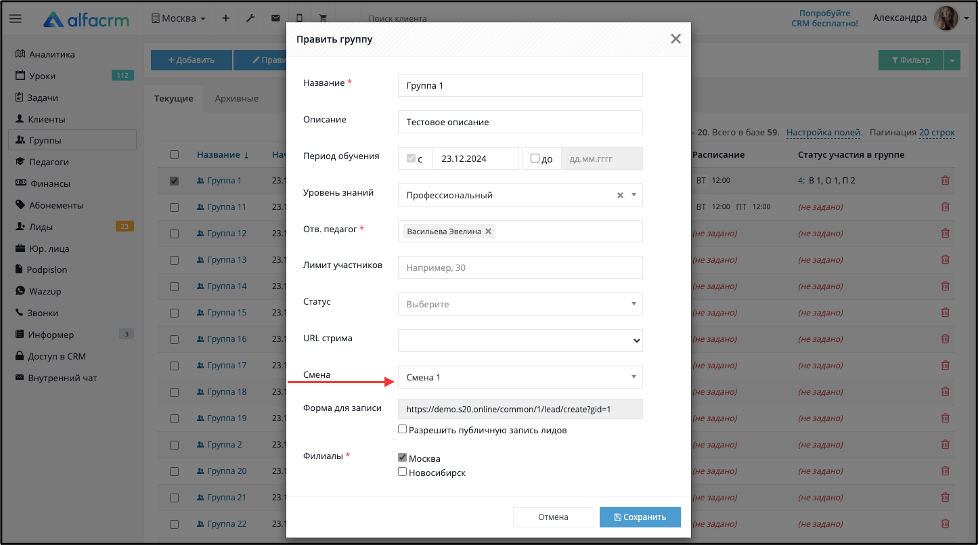
Task: Delete Группа 11 using the trash icon
Action: [x=945, y=207]
